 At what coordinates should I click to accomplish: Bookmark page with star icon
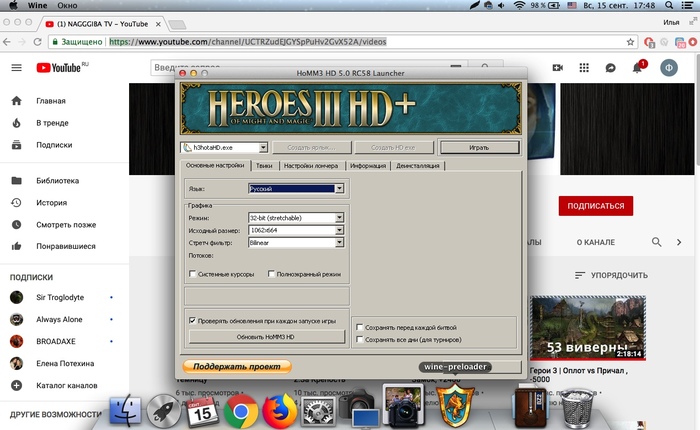[x=630, y=42]
